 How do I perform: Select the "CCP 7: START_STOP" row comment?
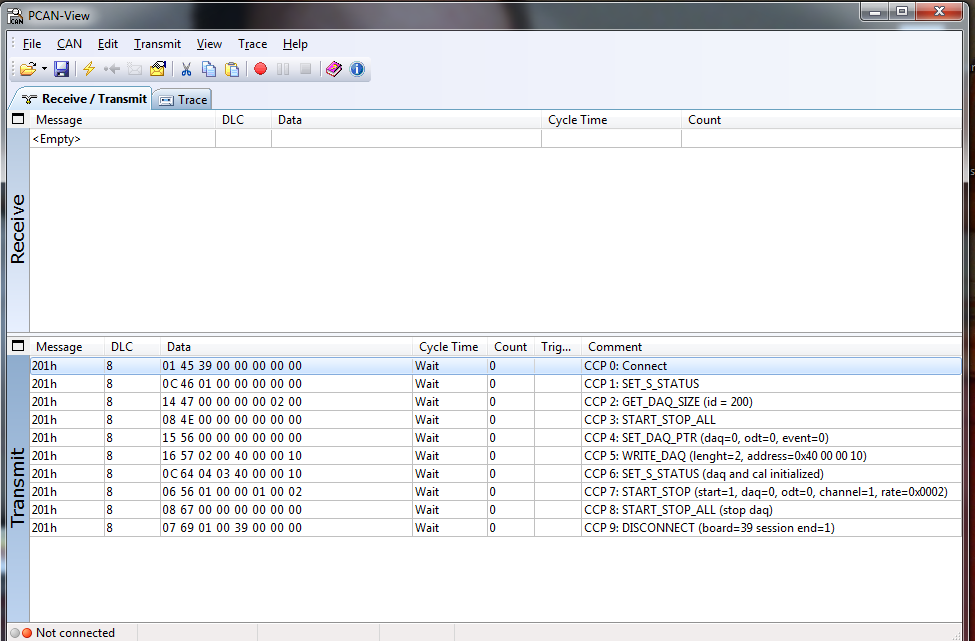click(765, 492)
